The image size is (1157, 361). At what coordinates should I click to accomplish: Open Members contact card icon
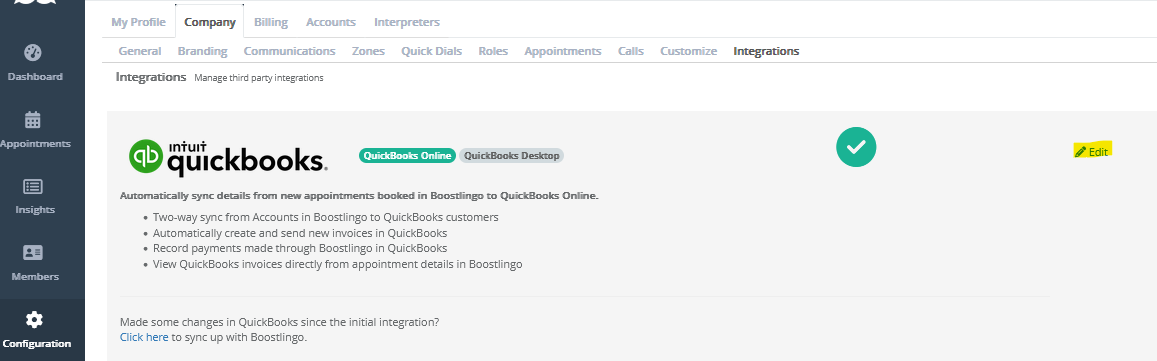tap(33, 252)
